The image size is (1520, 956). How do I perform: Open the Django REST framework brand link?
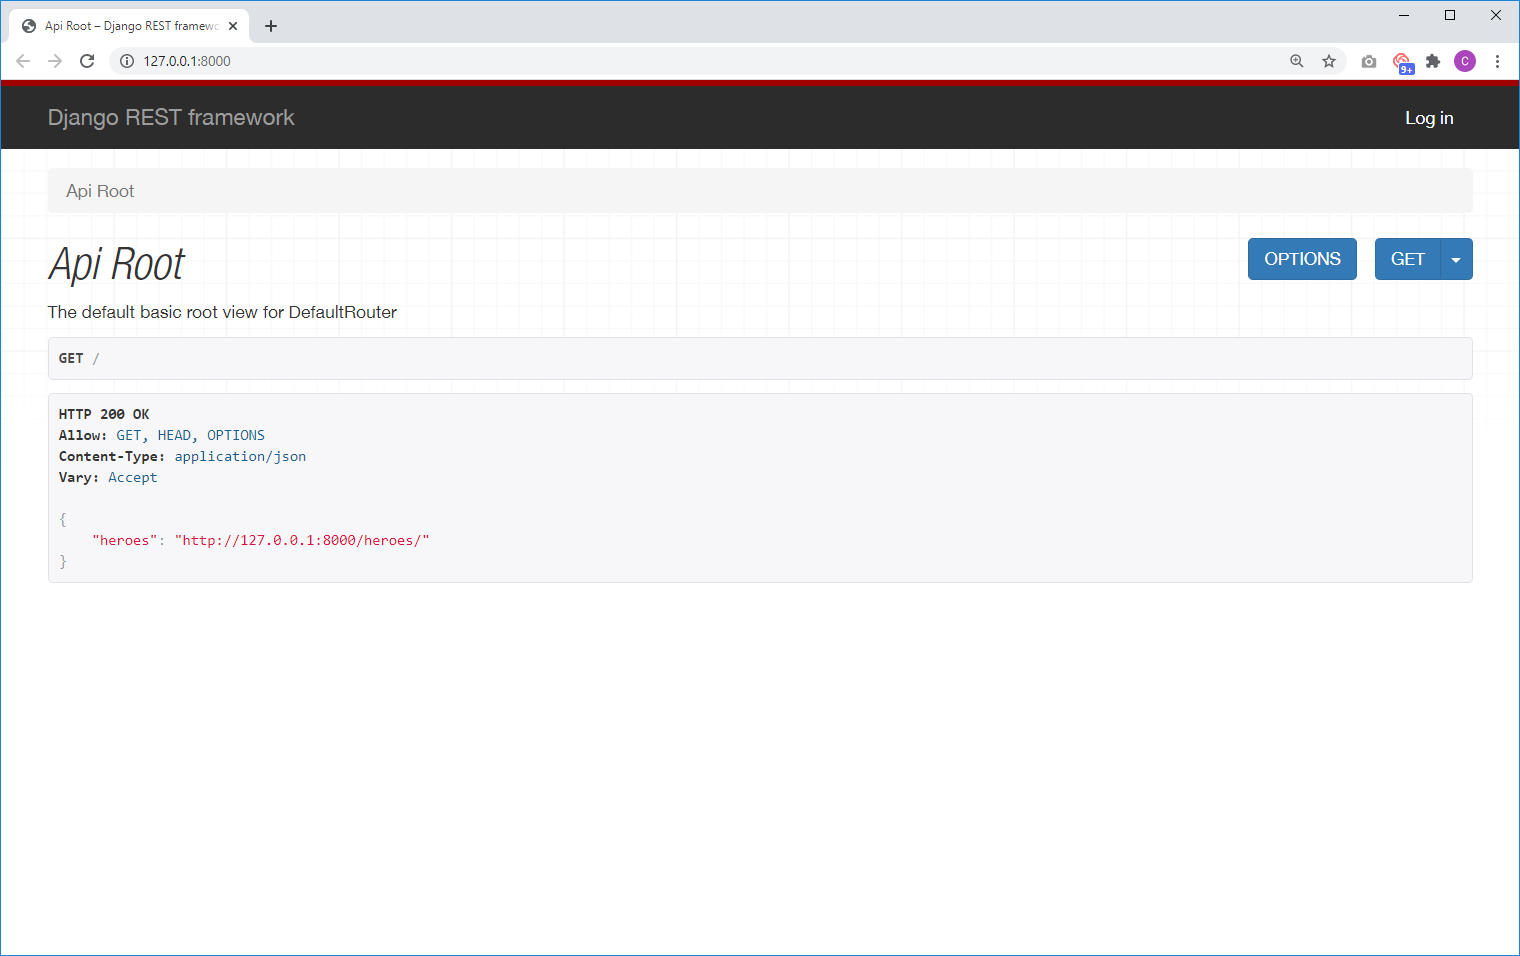click(x=171, y=118)
